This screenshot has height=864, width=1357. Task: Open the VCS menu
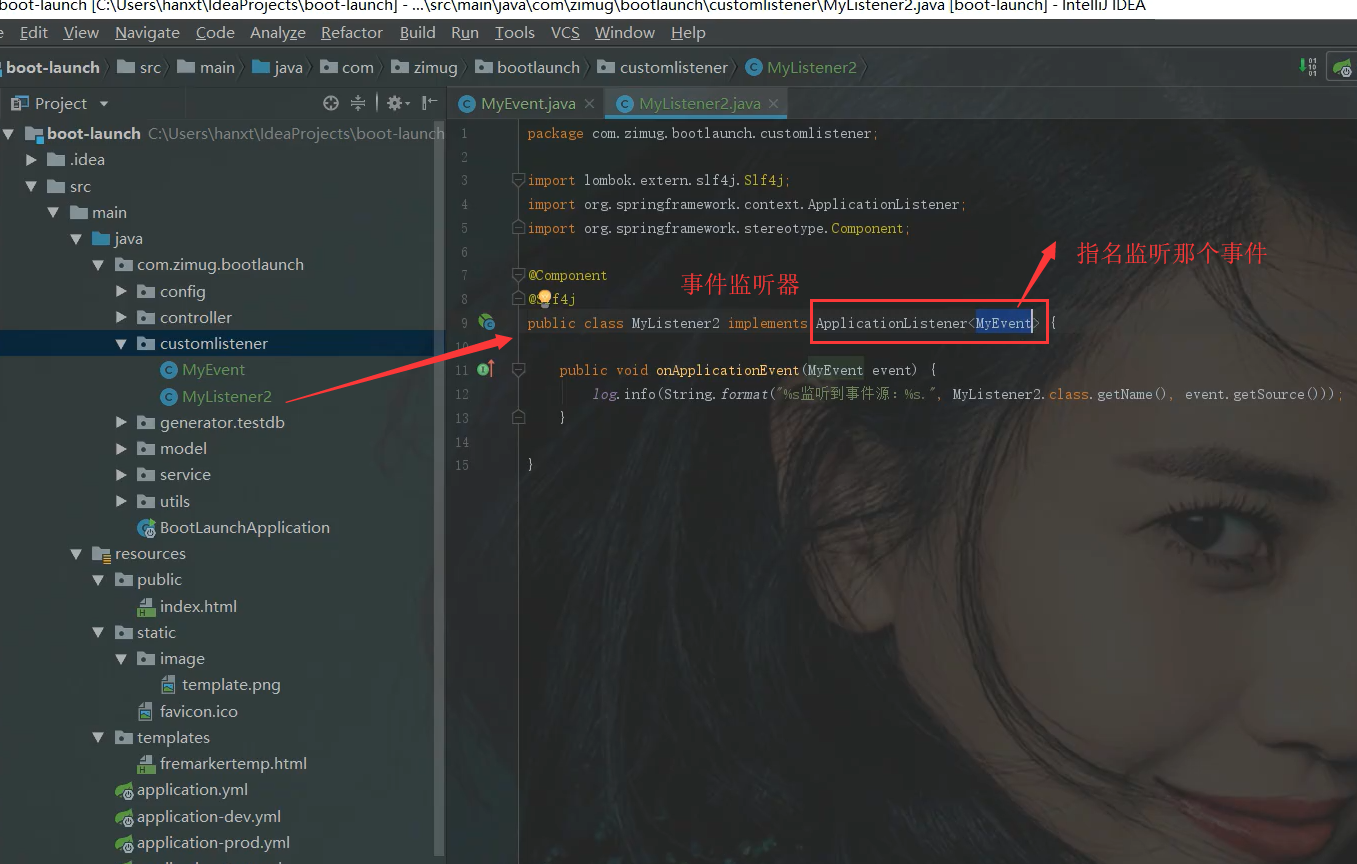point(565,32)
